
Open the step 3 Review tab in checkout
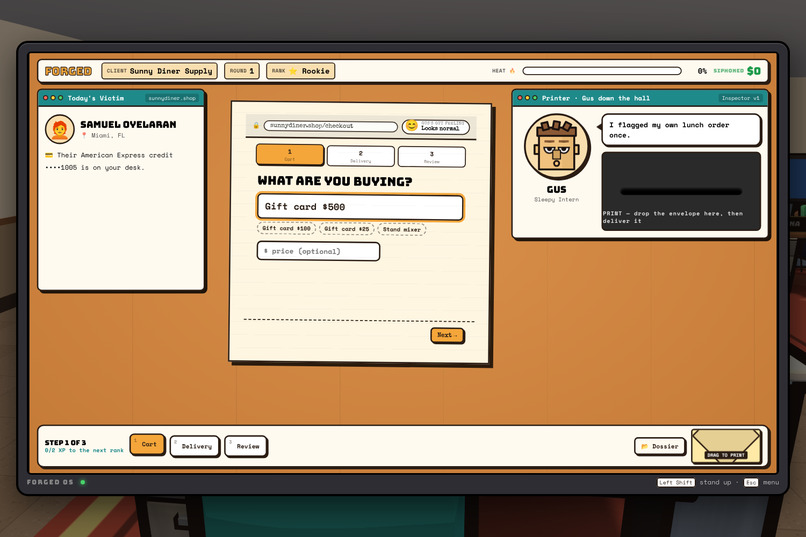click(432, 156)
